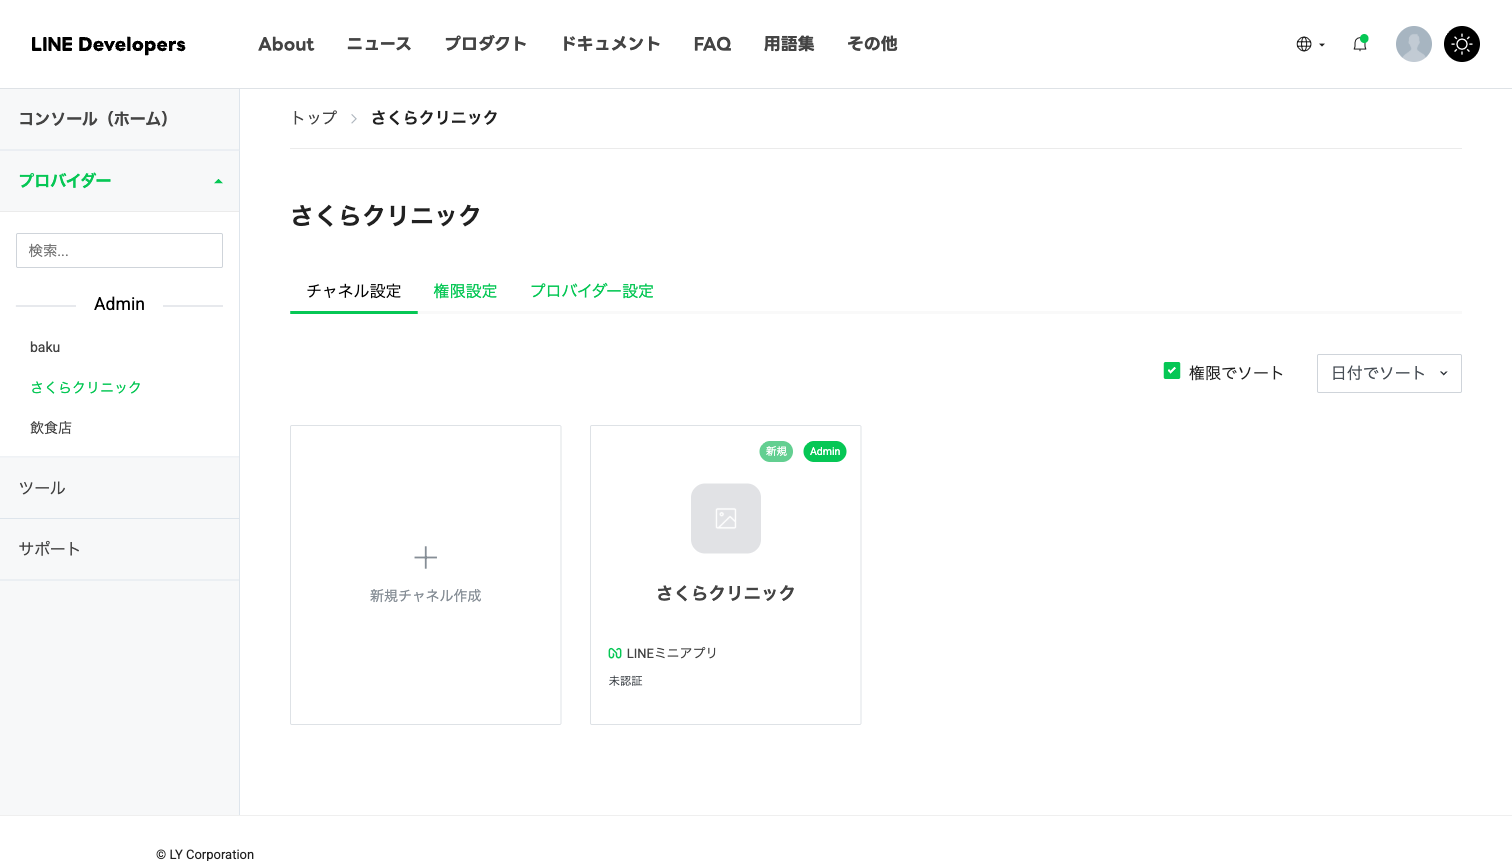Viewport: 1512px width, 861px height.
Task: Click the LINE Developers logo
Action: tap(108, 44)
